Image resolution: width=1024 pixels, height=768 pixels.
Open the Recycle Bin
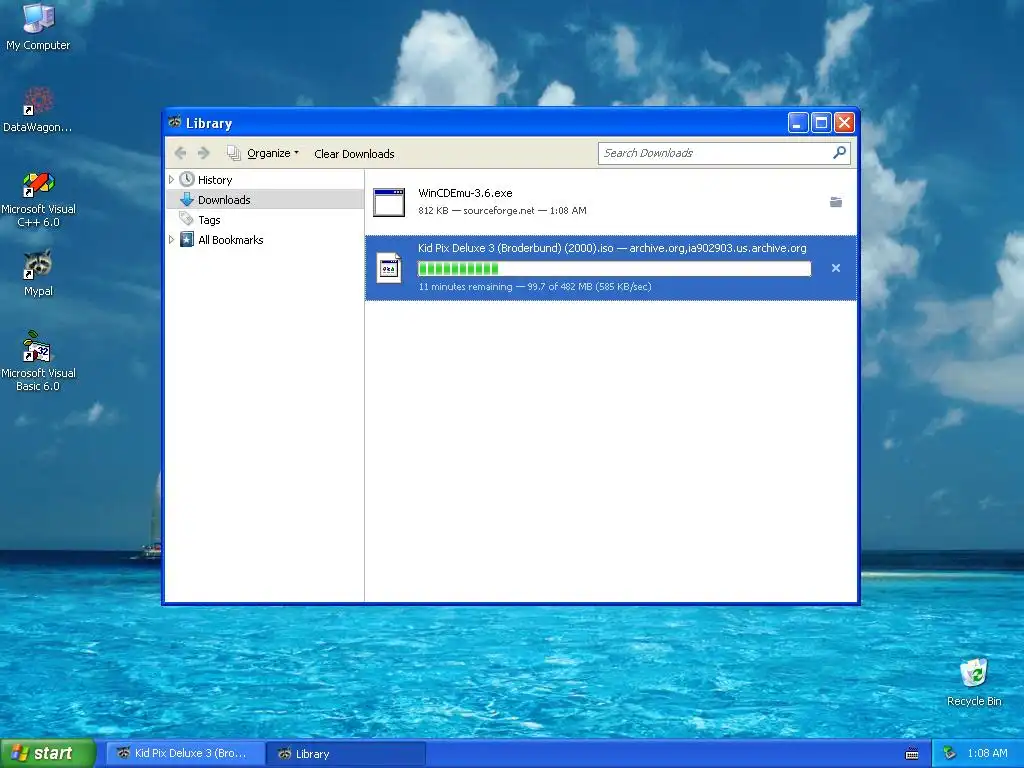[974, 682]
